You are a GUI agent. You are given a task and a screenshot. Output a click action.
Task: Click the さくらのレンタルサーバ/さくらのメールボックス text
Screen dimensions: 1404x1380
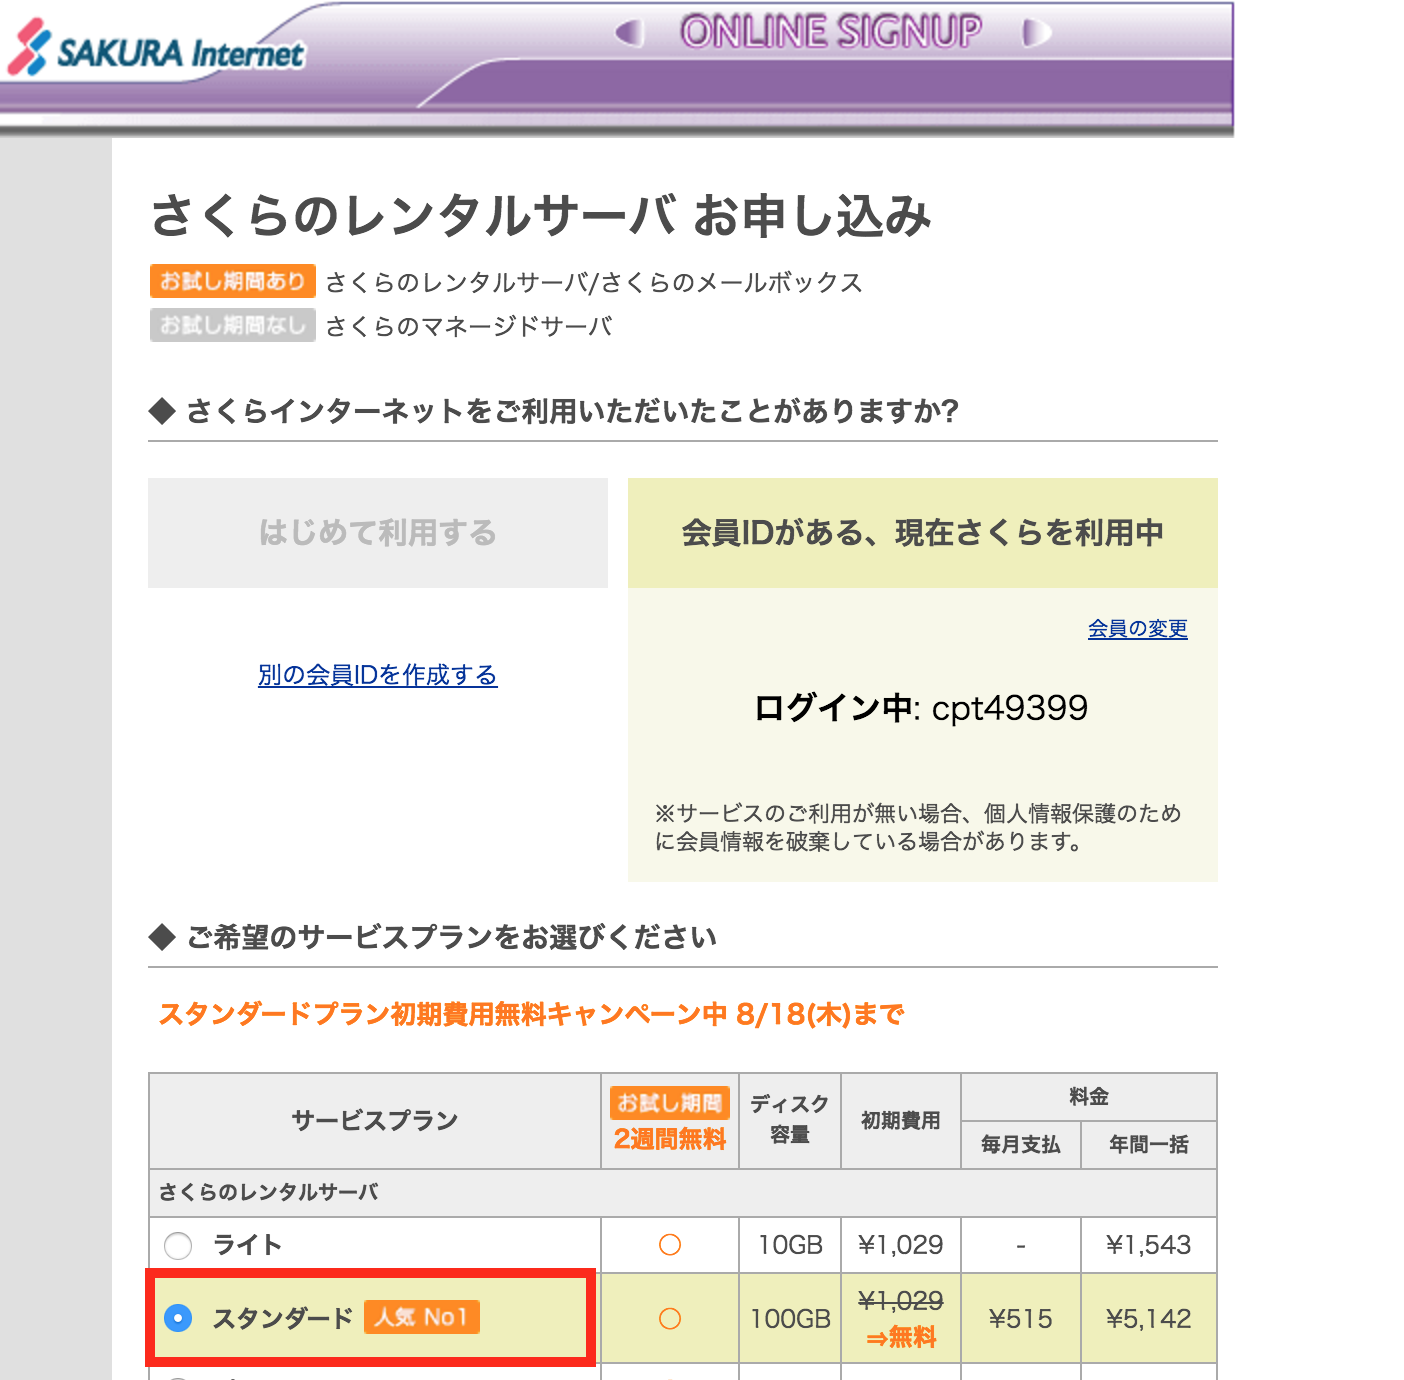(594, 282)
